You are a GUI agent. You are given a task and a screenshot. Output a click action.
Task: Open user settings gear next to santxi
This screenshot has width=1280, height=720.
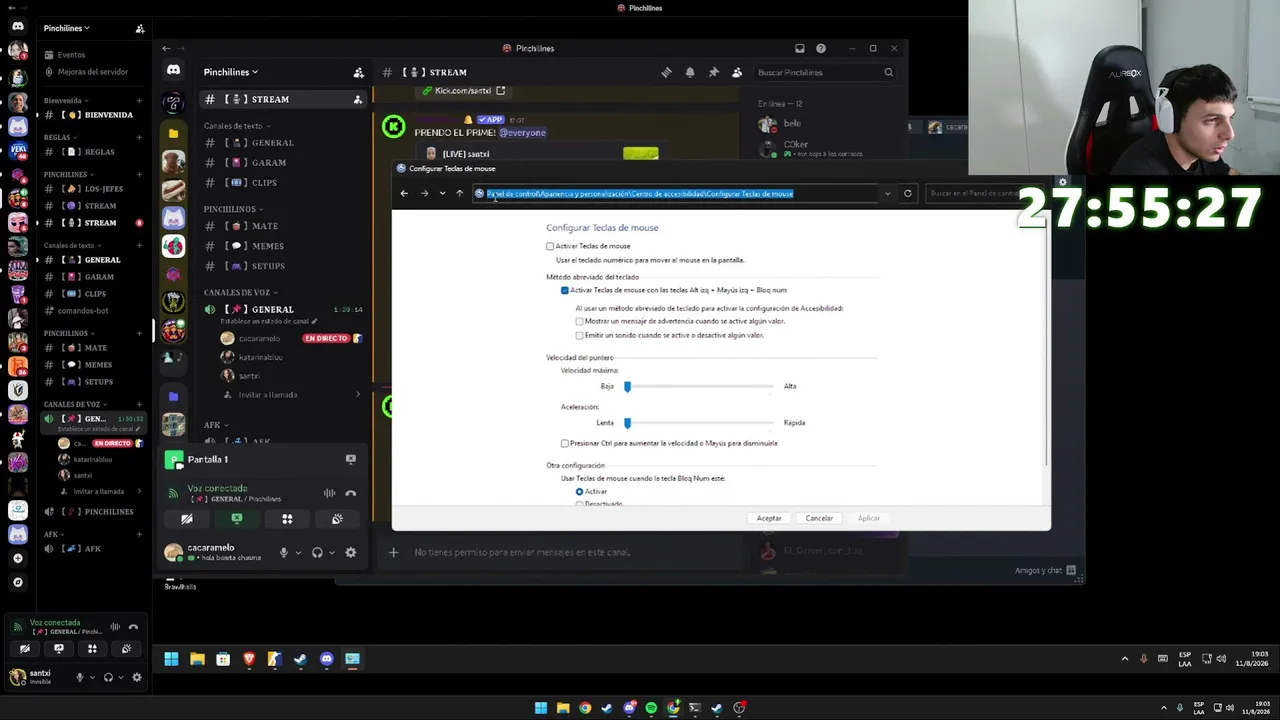137,677
